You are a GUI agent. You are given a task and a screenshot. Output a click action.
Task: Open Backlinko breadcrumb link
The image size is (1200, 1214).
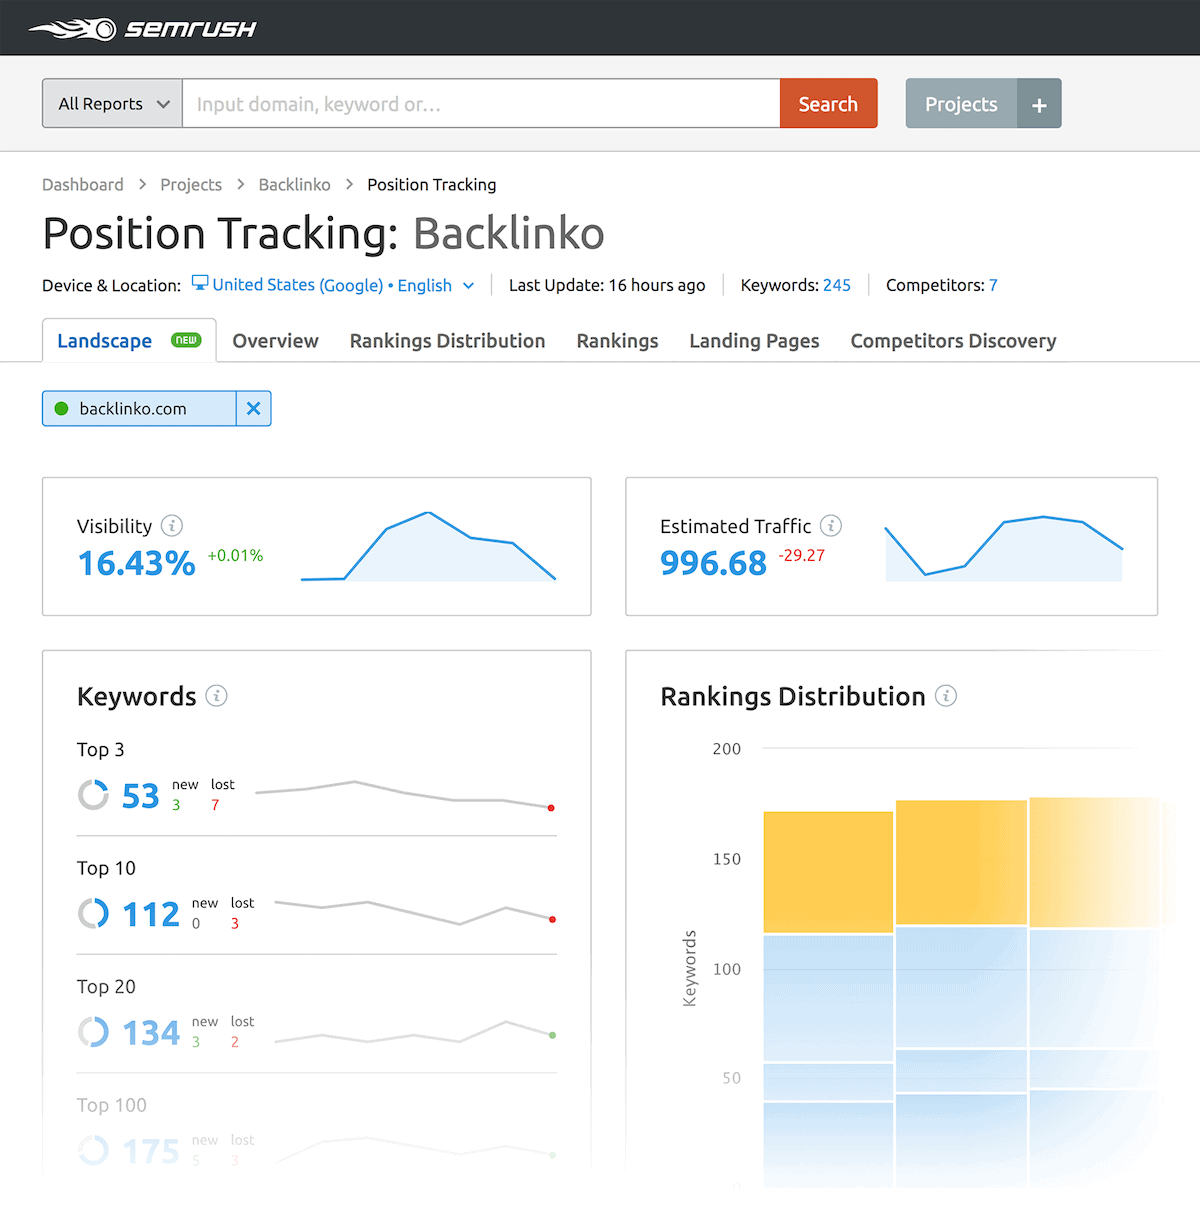[294, 185]
